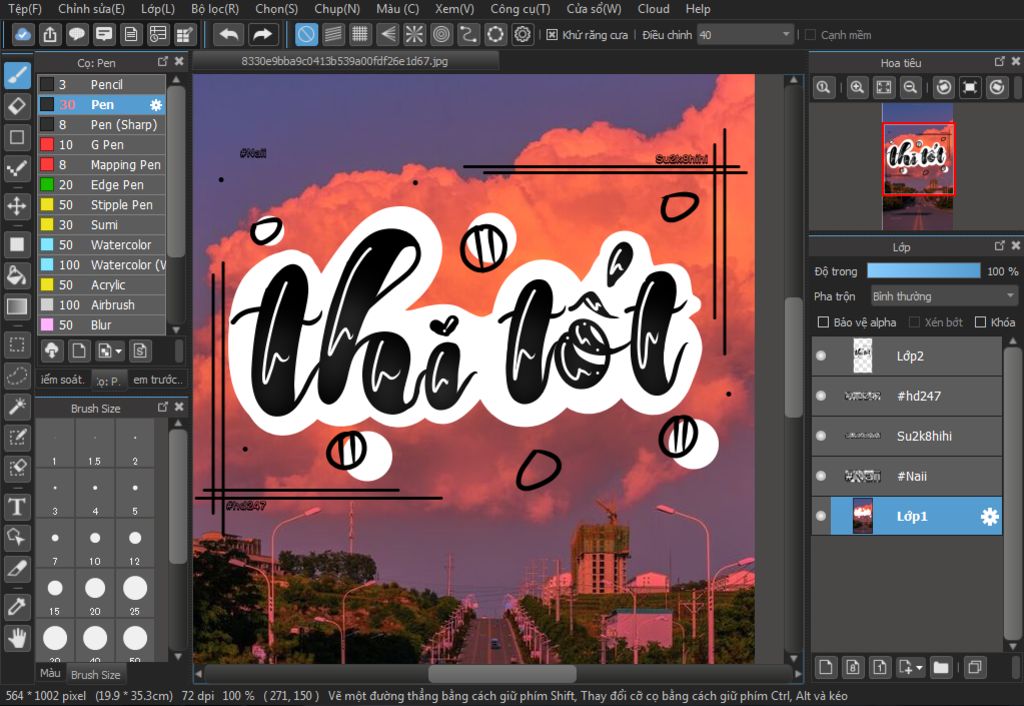Select the Stipple Pen brush
The width and height of the screenshot is (1024, 706).
[101, 205]
